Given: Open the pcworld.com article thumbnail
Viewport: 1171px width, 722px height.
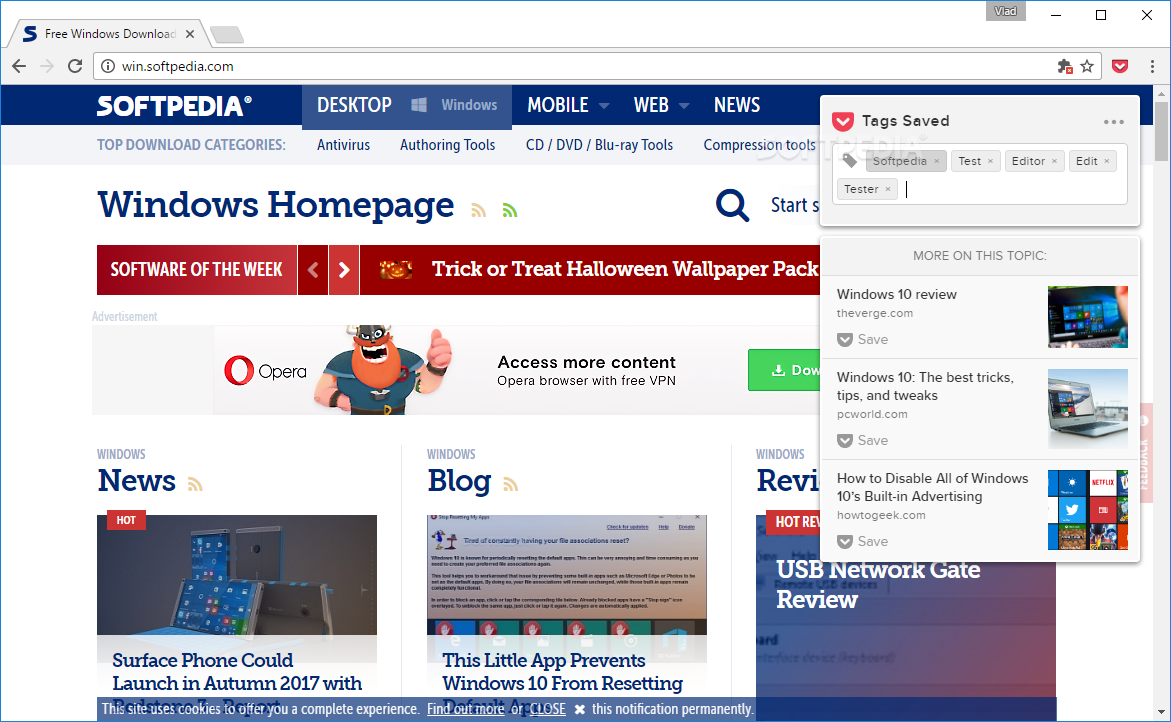Looking at the screenshot, I should pyautogui.click(x=1087, y=408).
